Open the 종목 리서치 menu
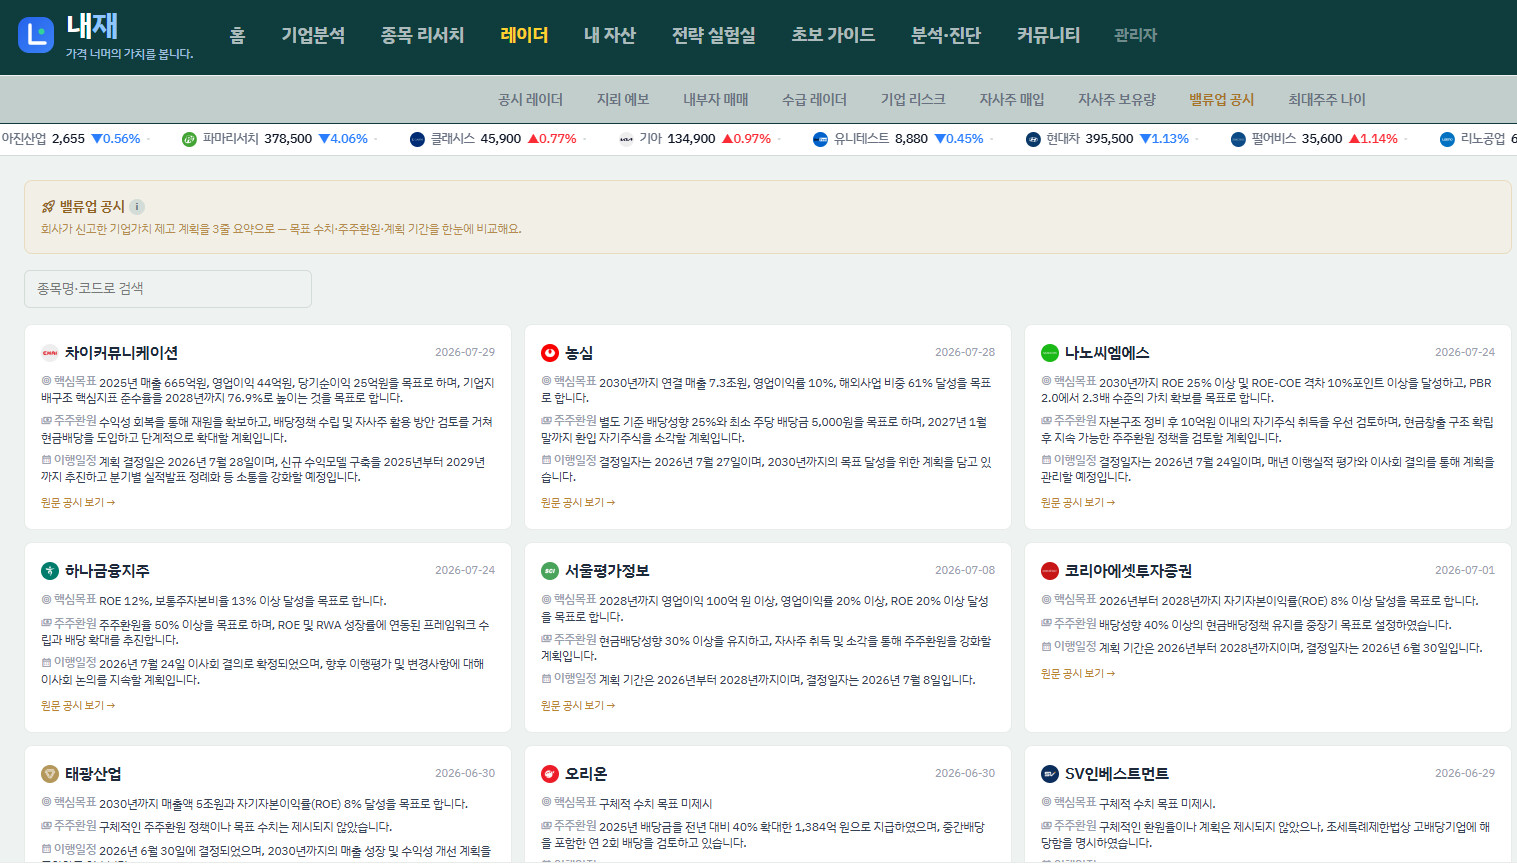Viewport: 1517px width, 864px height. coord(423,36)
